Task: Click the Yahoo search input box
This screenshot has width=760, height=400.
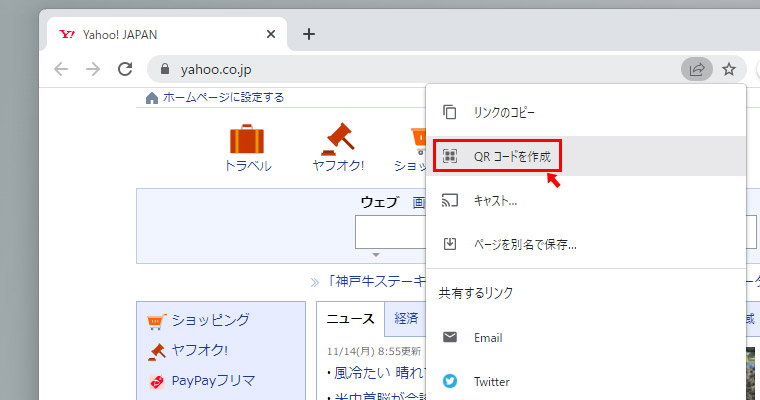Action: point(391,232)
